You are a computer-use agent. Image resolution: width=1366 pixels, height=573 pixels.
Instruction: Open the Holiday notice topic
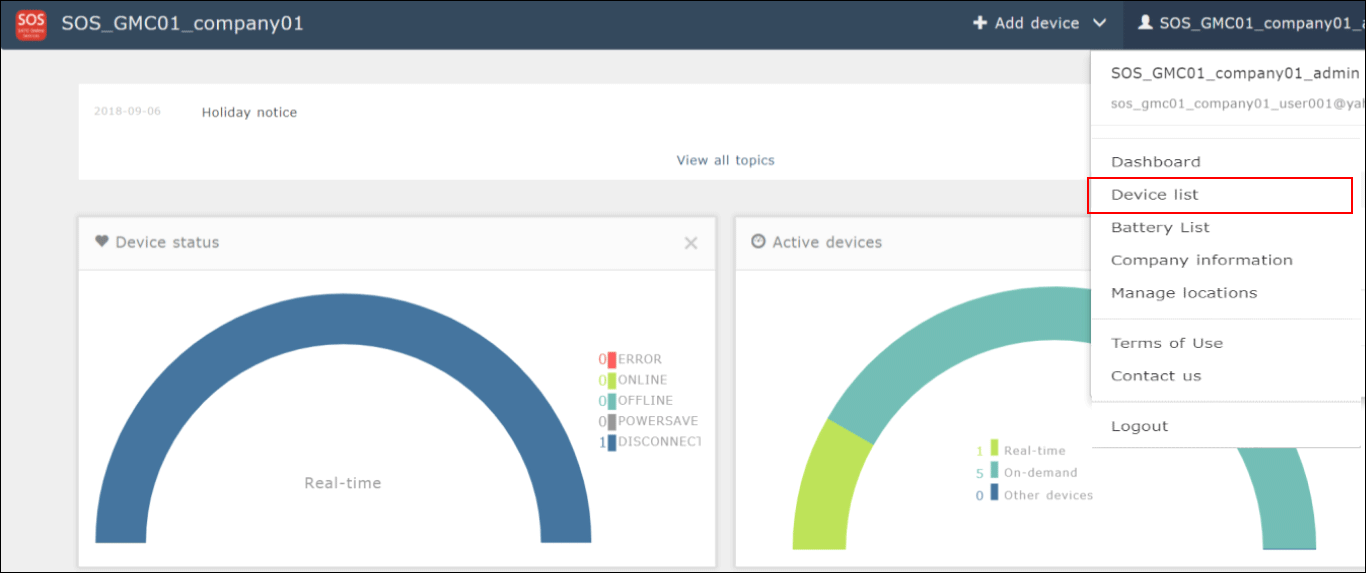[x=249, y=113]
